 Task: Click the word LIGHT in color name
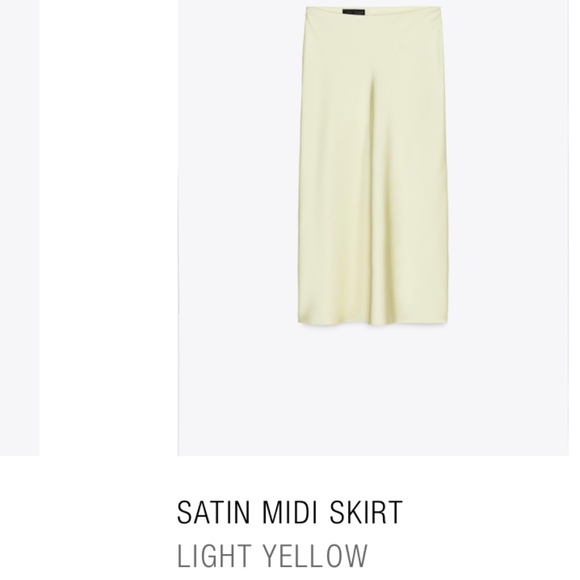pos(215,555)
